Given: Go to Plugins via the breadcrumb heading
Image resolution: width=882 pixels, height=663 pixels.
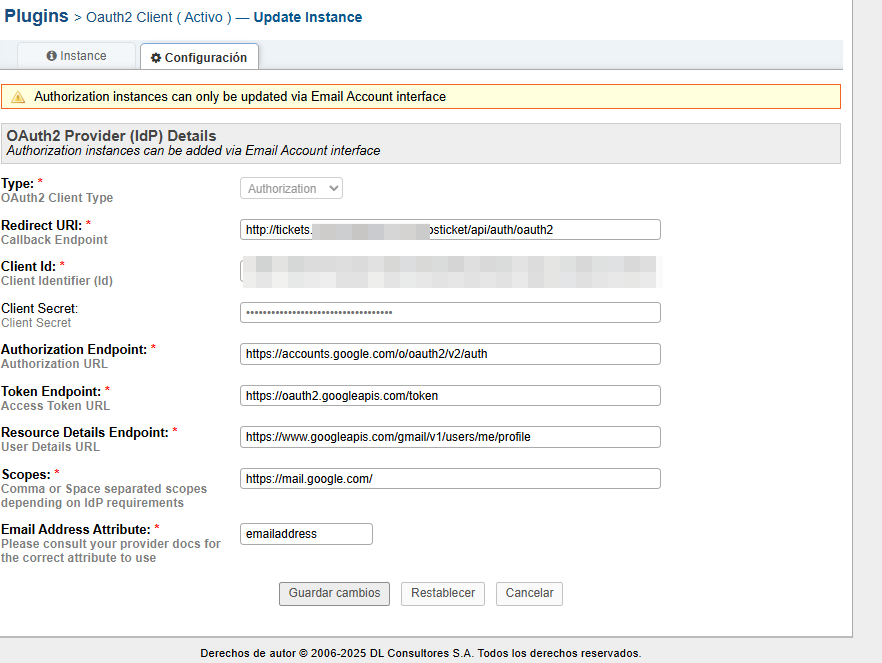Looking at the screenshot, I should click(x=37, y=16).
